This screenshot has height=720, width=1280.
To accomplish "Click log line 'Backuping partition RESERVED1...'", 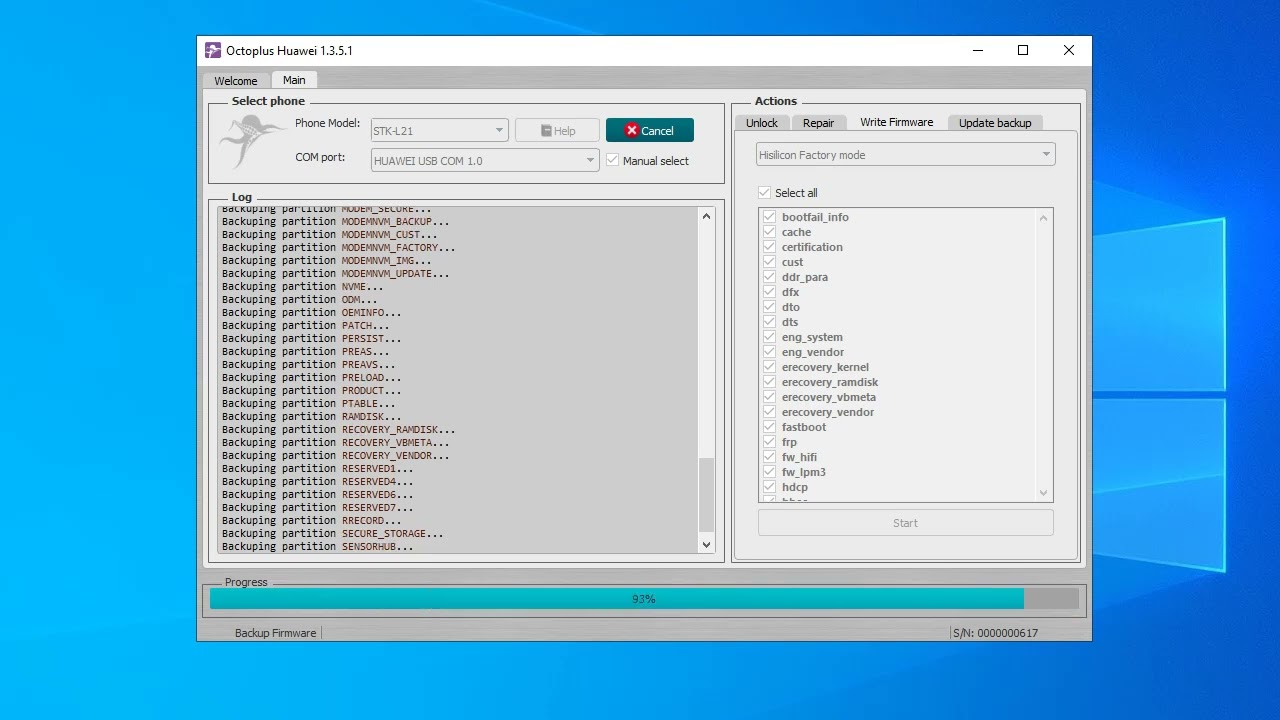I will pos(317,469).
